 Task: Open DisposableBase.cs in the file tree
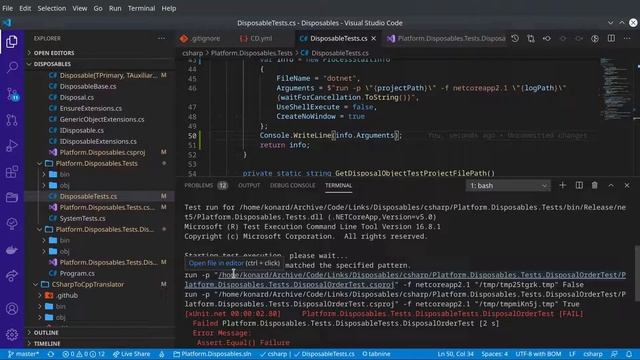point(88,86)
